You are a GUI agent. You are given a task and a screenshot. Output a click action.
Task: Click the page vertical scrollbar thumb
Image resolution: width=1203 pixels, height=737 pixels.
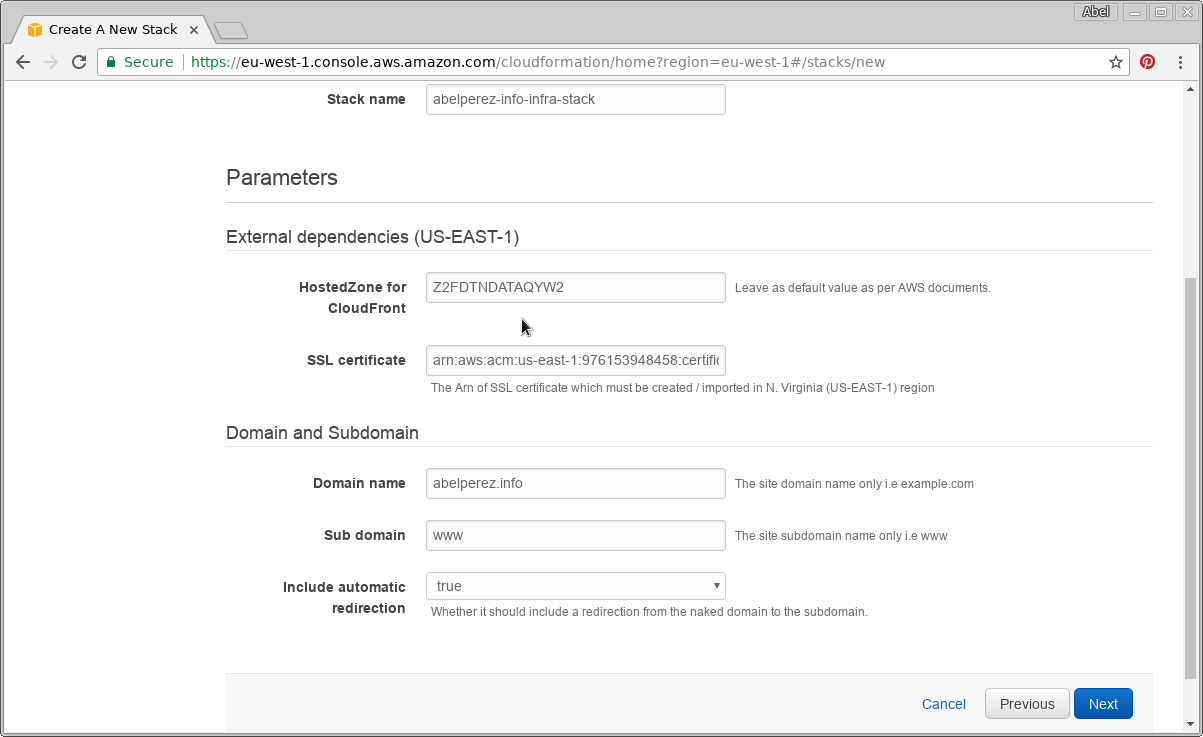pyautogui.click(x=1189, y=478)
